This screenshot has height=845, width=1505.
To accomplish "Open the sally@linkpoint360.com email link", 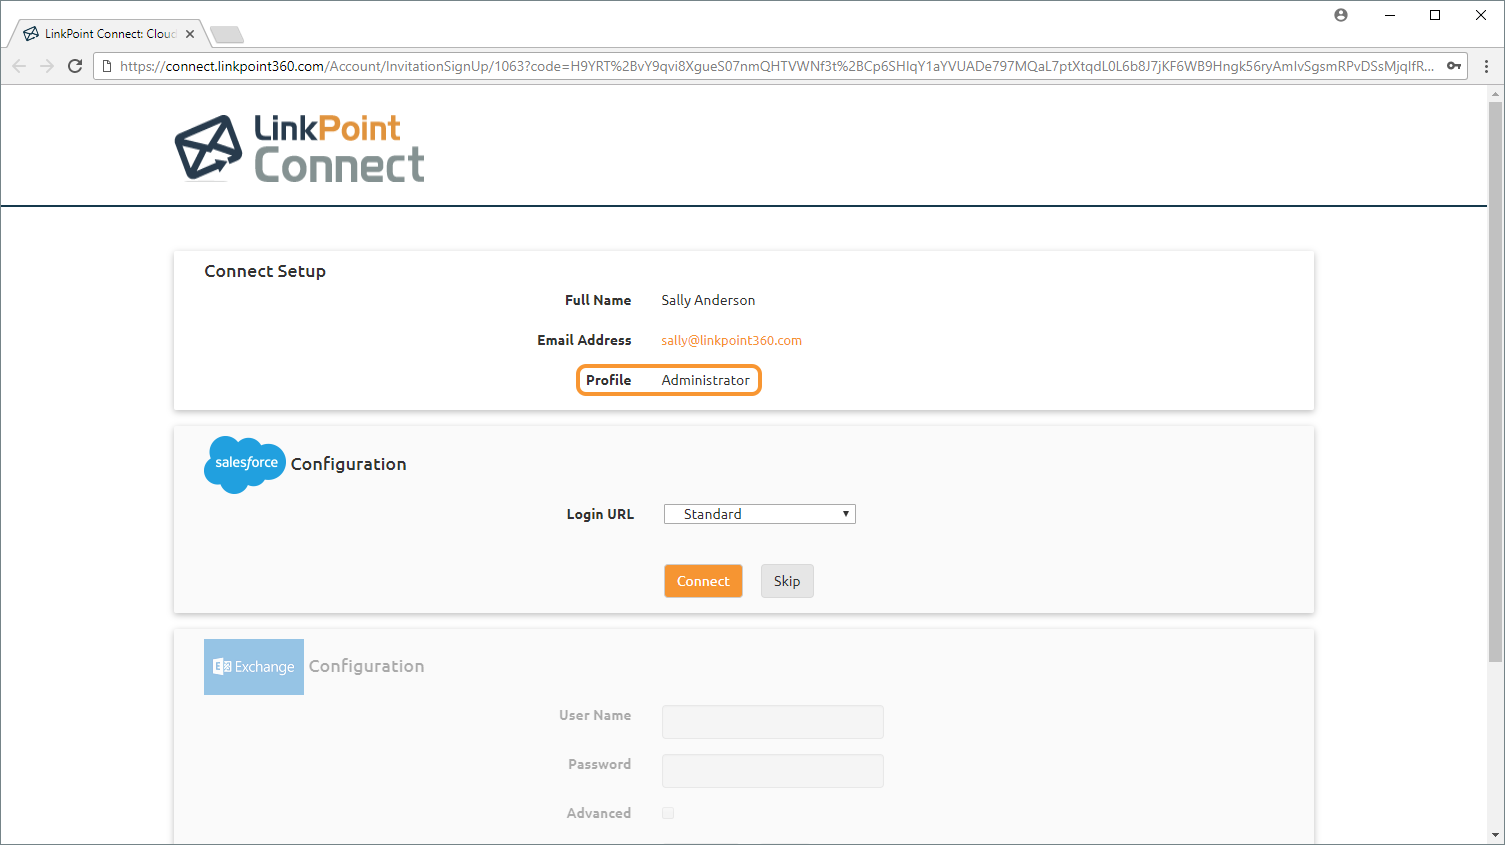I will (731, 341).
